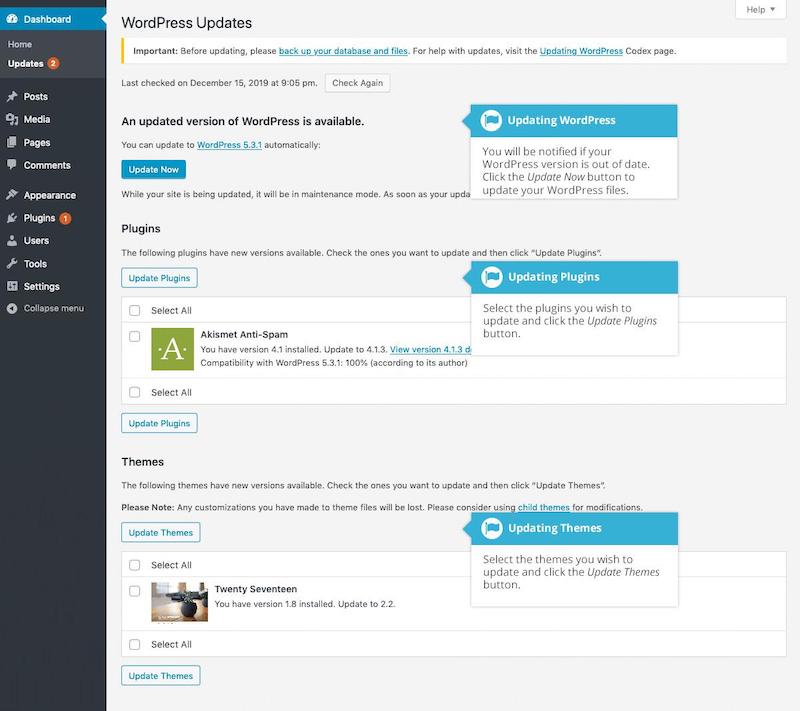This screenshot has width=800, height=711.
Task: Click the Tools wrench icon
Action: [x=12, y=264]
